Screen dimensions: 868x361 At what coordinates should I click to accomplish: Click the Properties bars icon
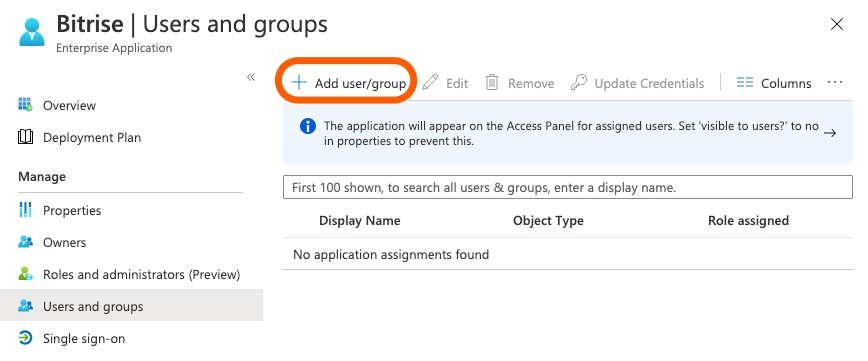pyautogui.click(x=25, y=210)
